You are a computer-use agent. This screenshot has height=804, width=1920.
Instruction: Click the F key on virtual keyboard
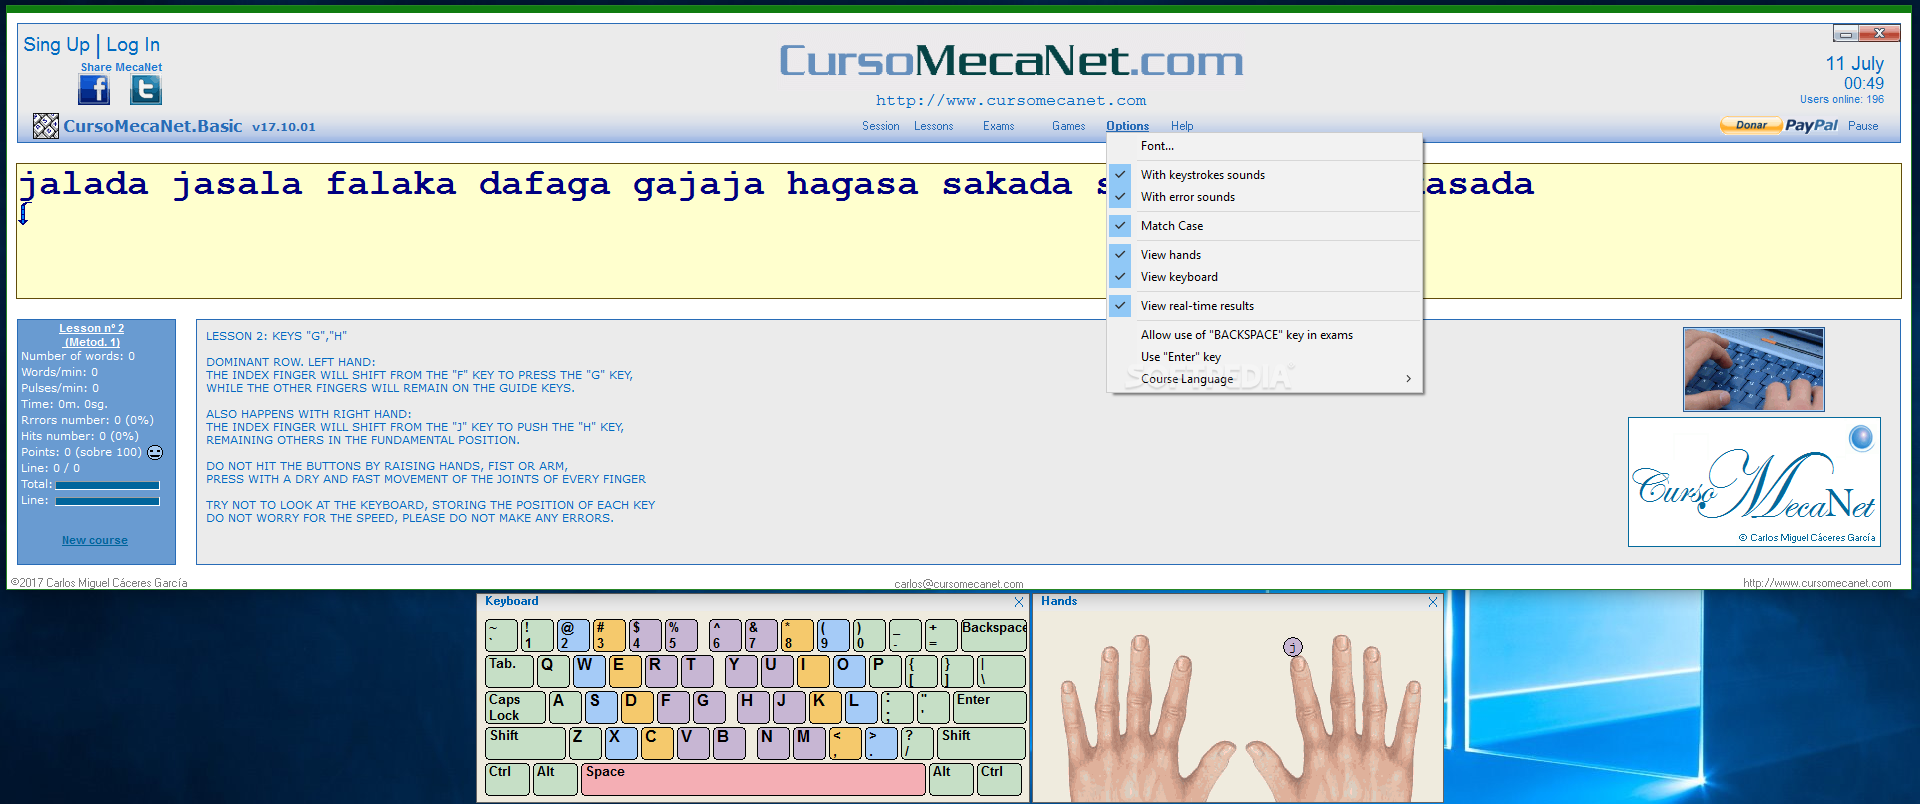pos(673,707)
